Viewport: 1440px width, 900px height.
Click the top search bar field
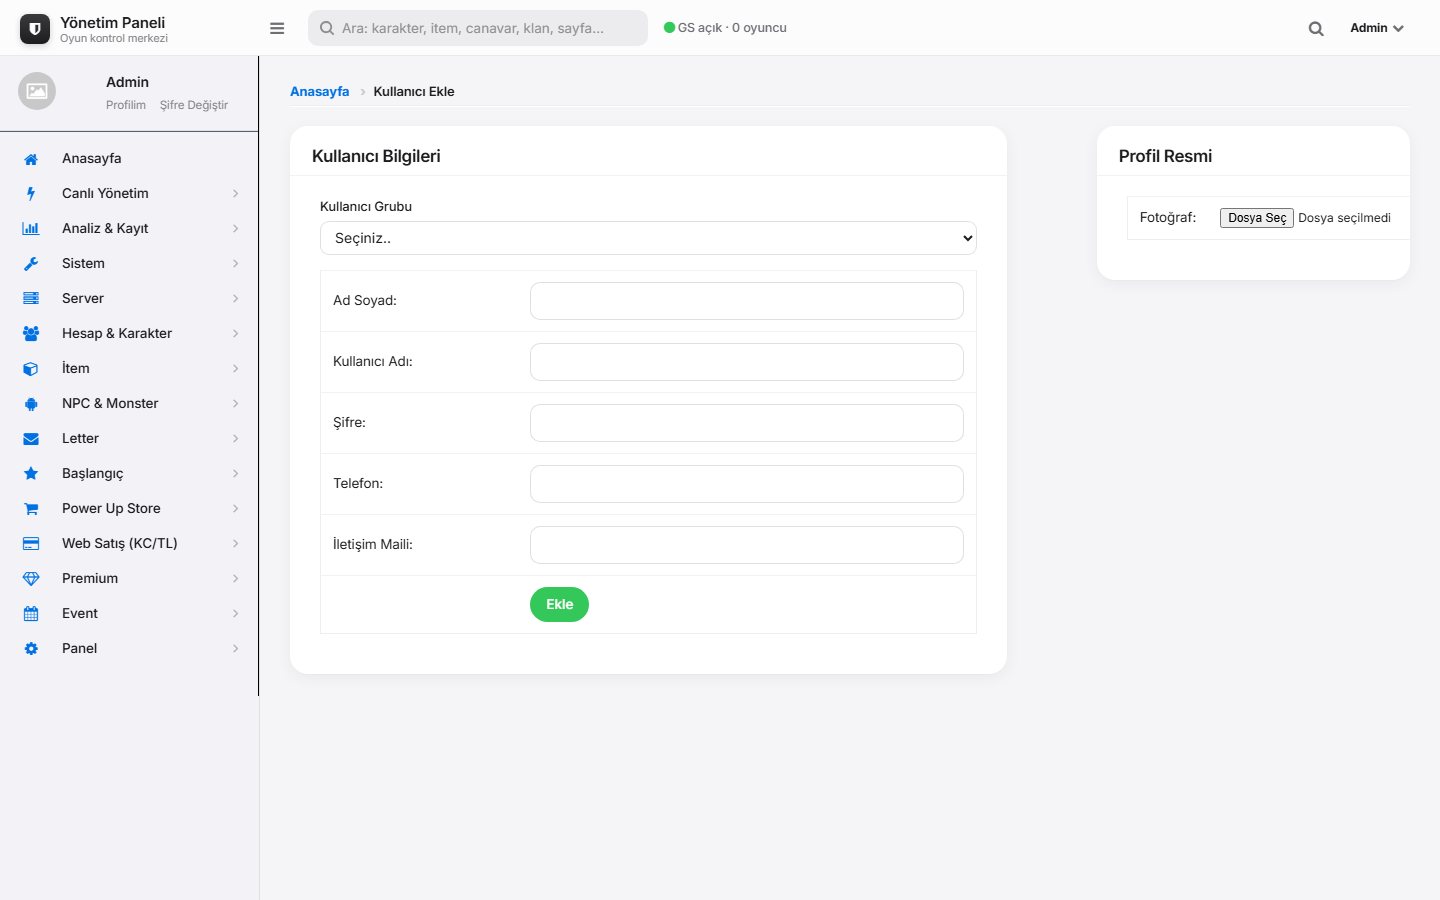point(478,28)
